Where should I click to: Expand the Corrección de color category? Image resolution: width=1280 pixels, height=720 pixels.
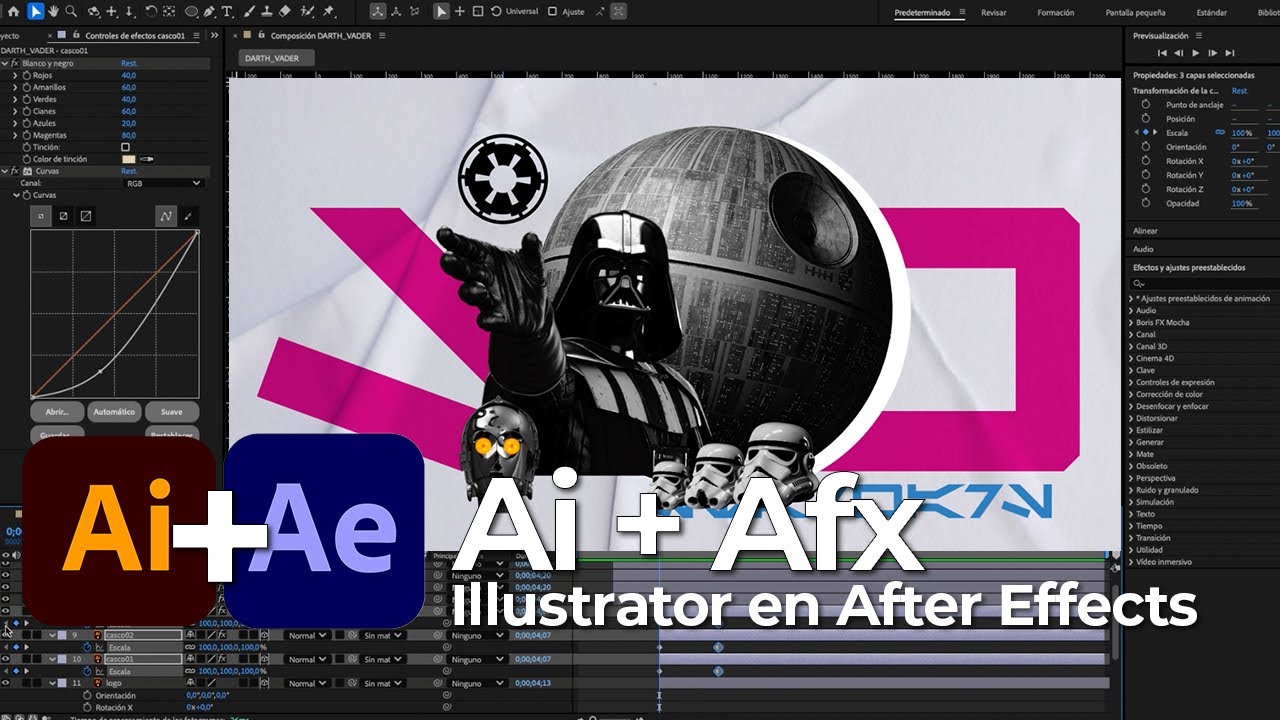pyautogui.click(x=1131, y=394)
